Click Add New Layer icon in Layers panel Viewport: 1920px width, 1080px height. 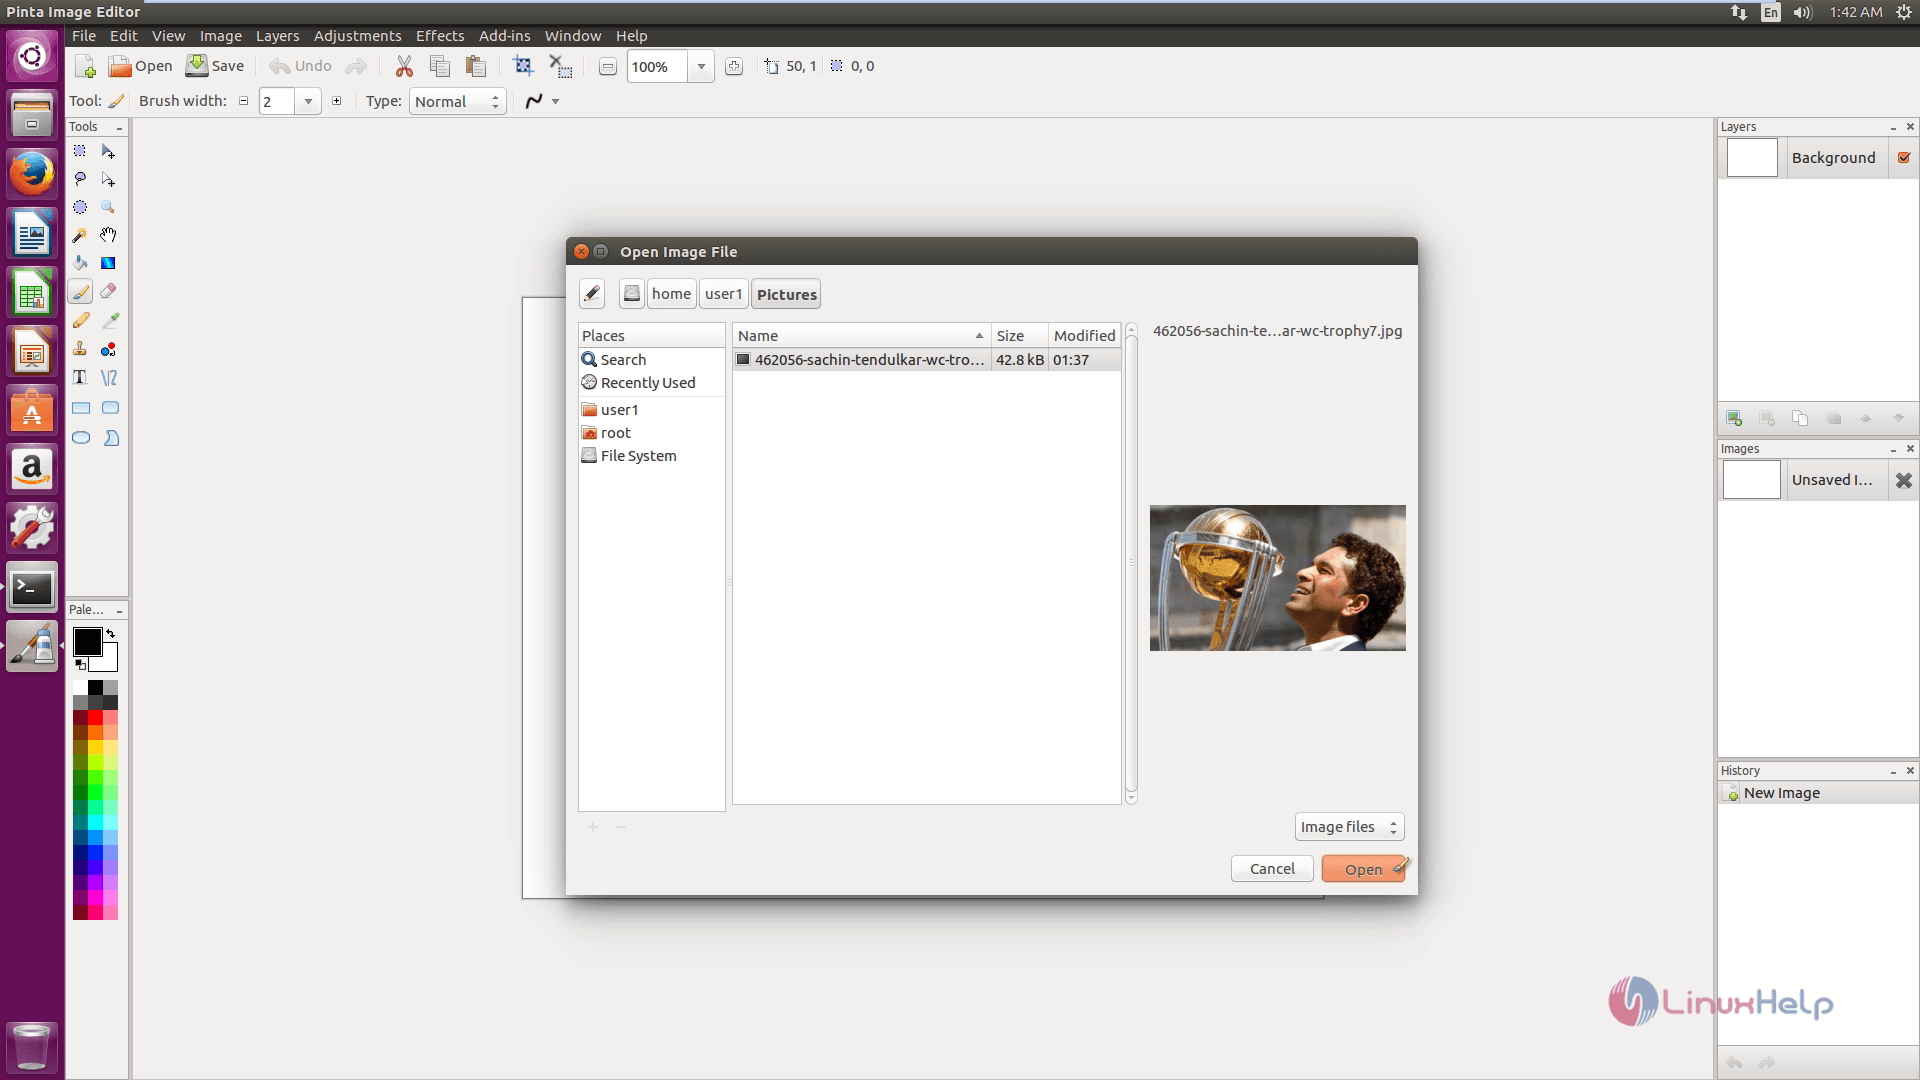coord(1734,418)
